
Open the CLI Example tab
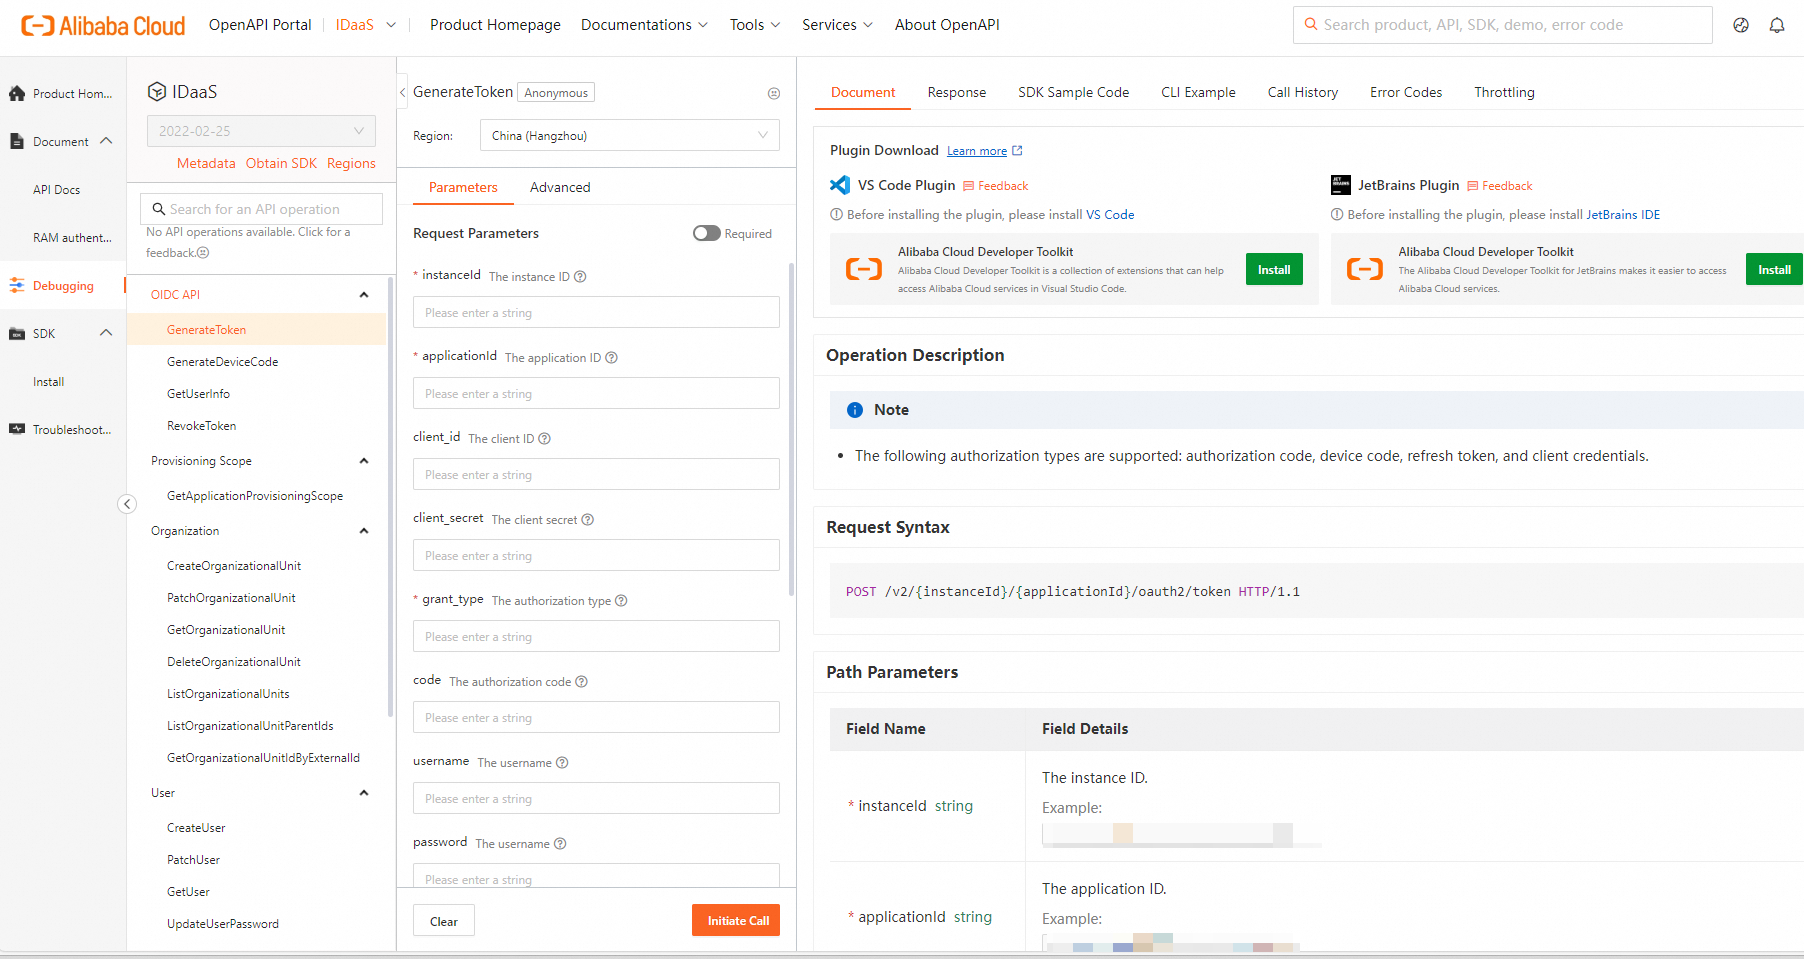[1198, 92]
